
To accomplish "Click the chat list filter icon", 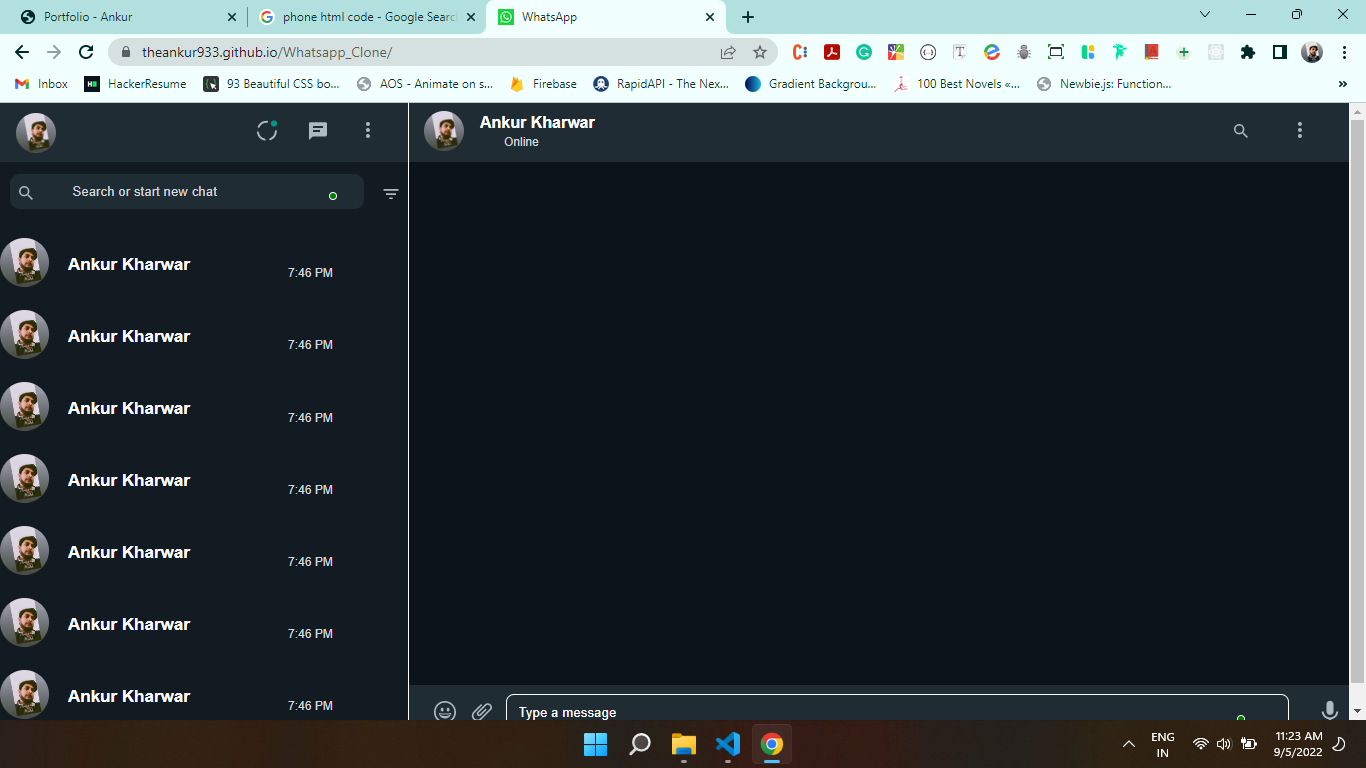I will 391,194.
